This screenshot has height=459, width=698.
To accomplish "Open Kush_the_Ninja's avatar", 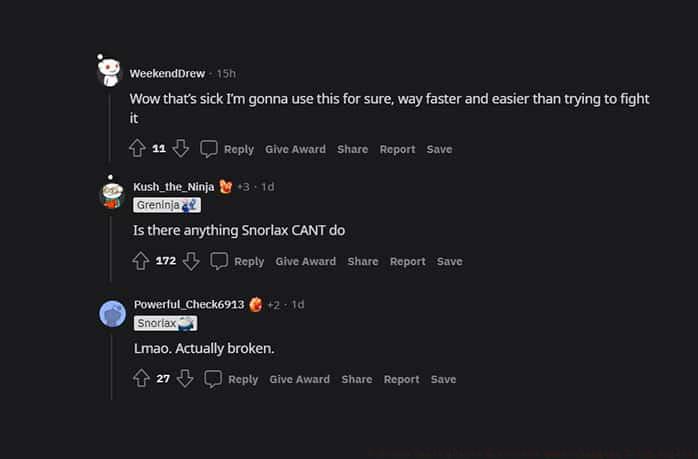I will (112, 192).
